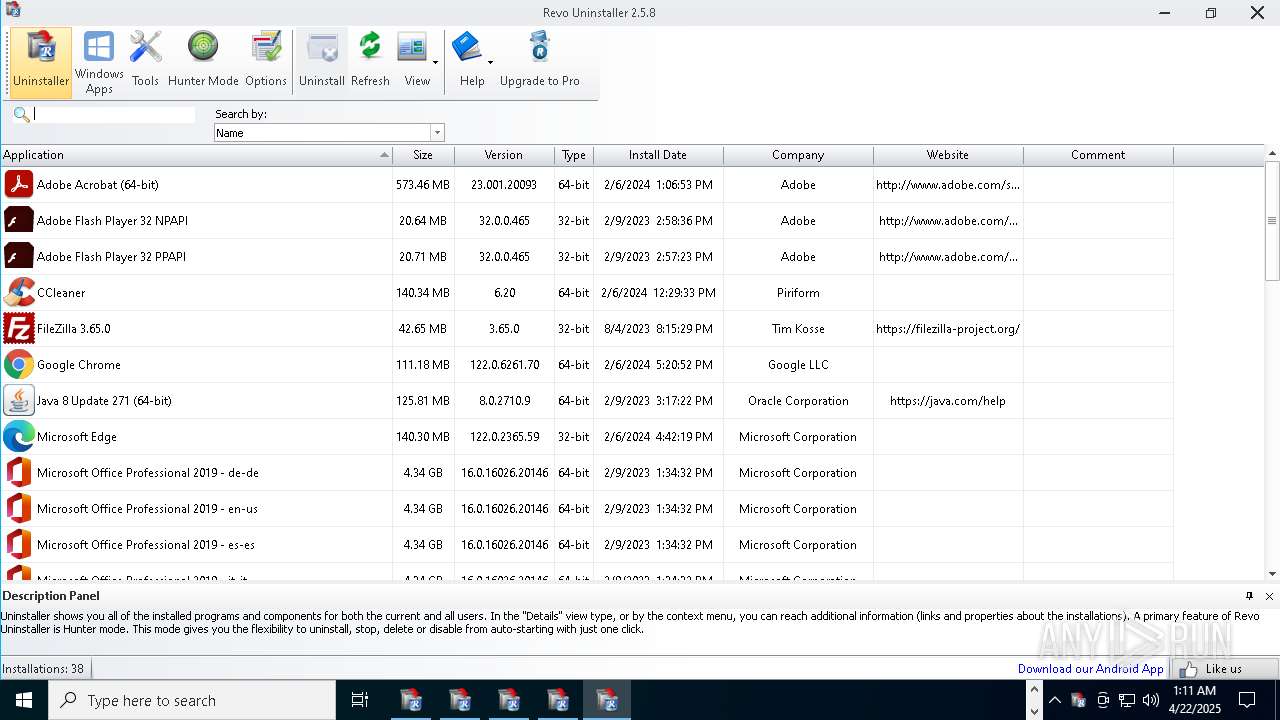
Task: Select the Google Chrome icon
Action: [18, 364]
